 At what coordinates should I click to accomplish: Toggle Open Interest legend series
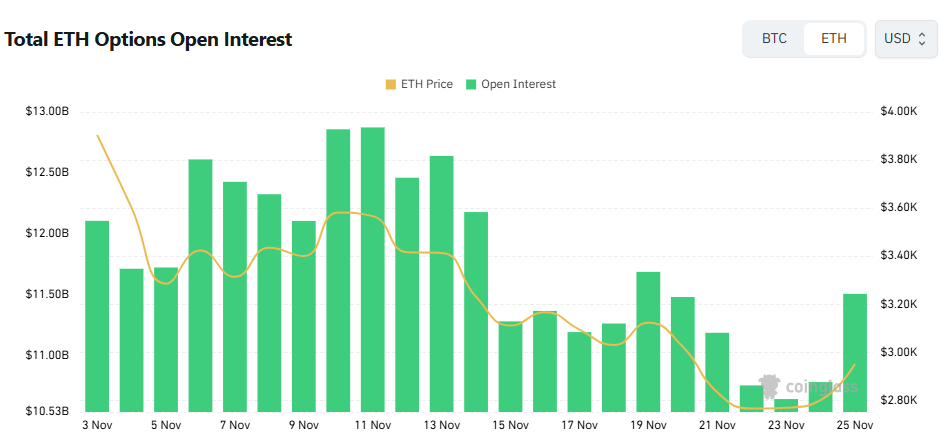518,84
